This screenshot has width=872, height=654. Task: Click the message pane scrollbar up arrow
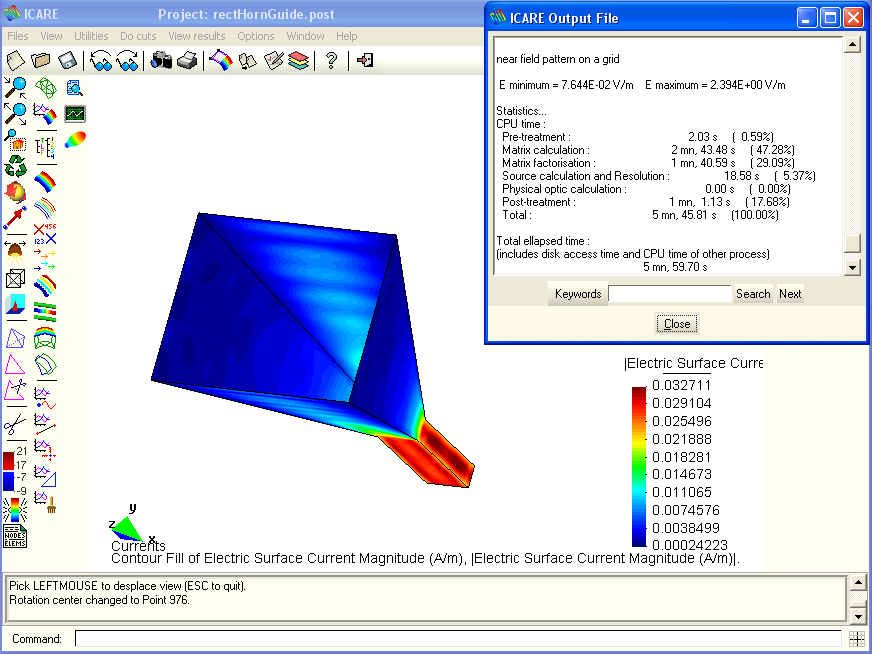click(x=858, y=583)
